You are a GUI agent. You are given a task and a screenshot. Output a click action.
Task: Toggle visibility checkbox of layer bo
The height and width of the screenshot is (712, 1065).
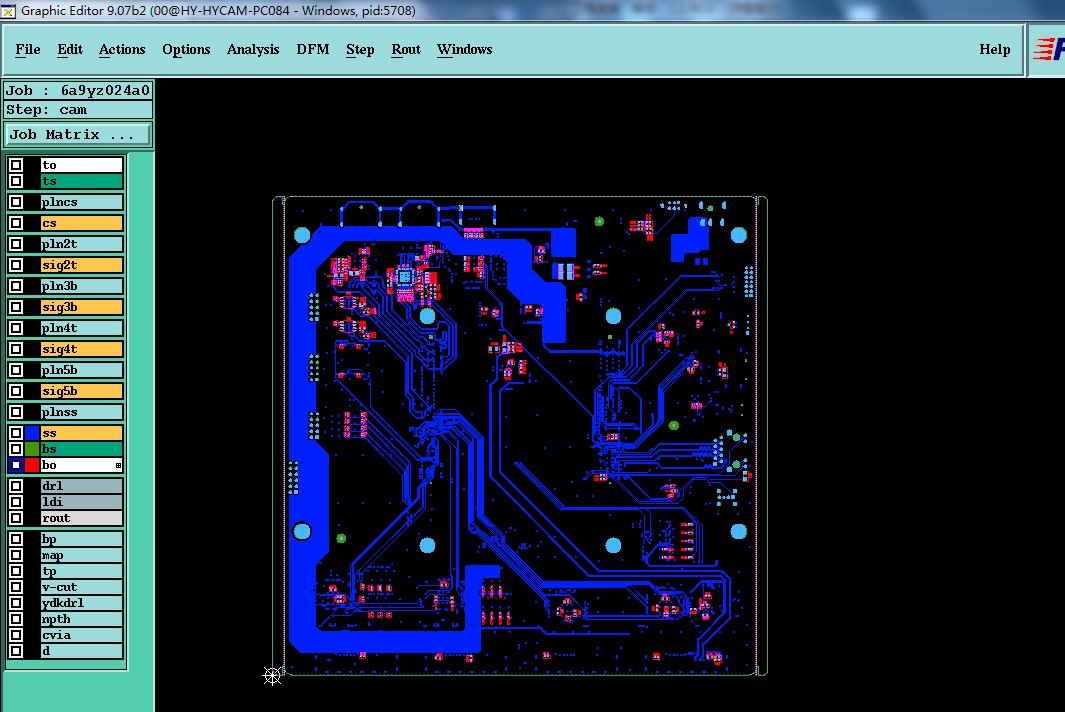pos(16,465)
